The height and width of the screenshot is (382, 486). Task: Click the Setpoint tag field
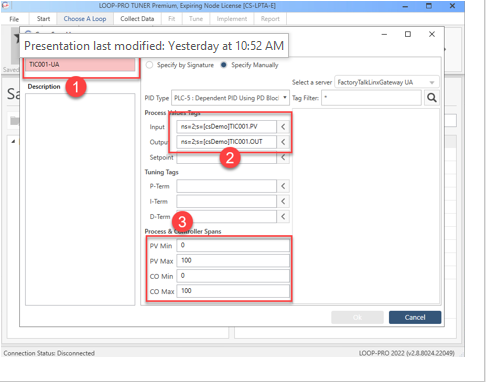pyautogui.click(x=226, y=157)
